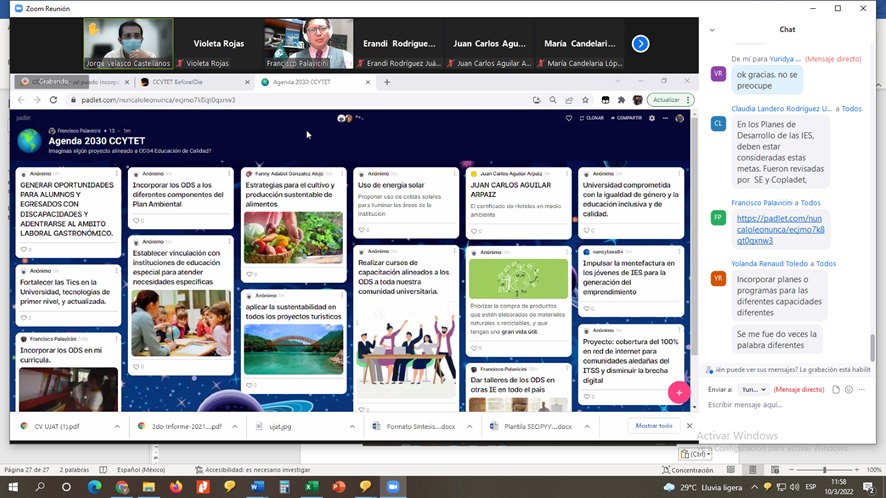Viewport: 886px width, 498px height.
Task: Click the COMPARTIR button on Padlet
Action: coord(626,118)
